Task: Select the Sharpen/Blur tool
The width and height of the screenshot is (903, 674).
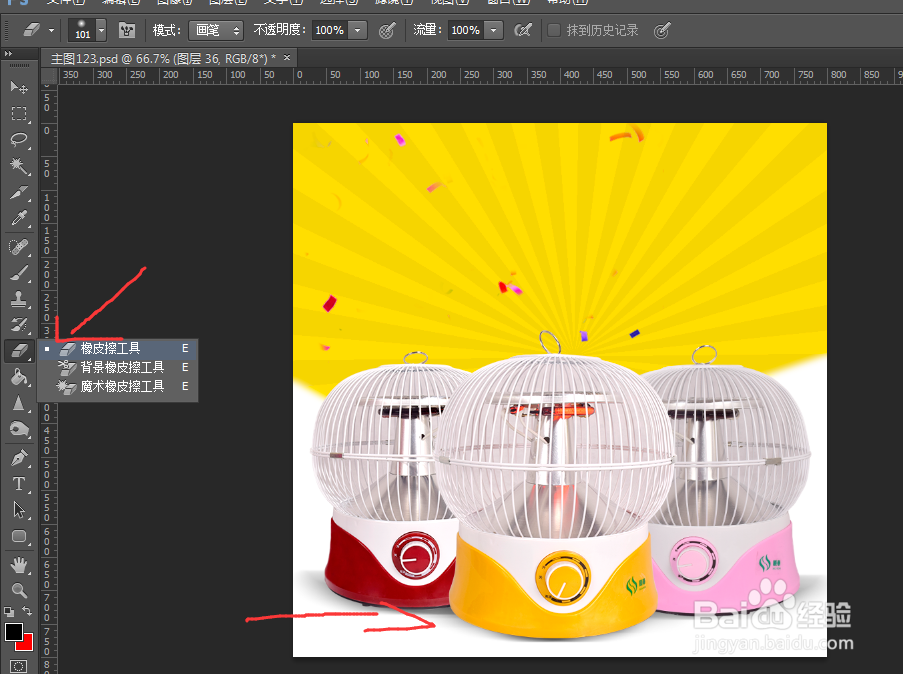Action: coord(18,403)
